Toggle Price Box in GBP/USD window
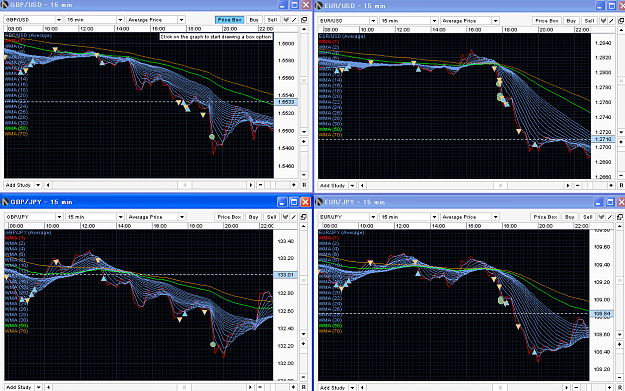625x391 pixels. pyautogui.click(x=230, y=20)
